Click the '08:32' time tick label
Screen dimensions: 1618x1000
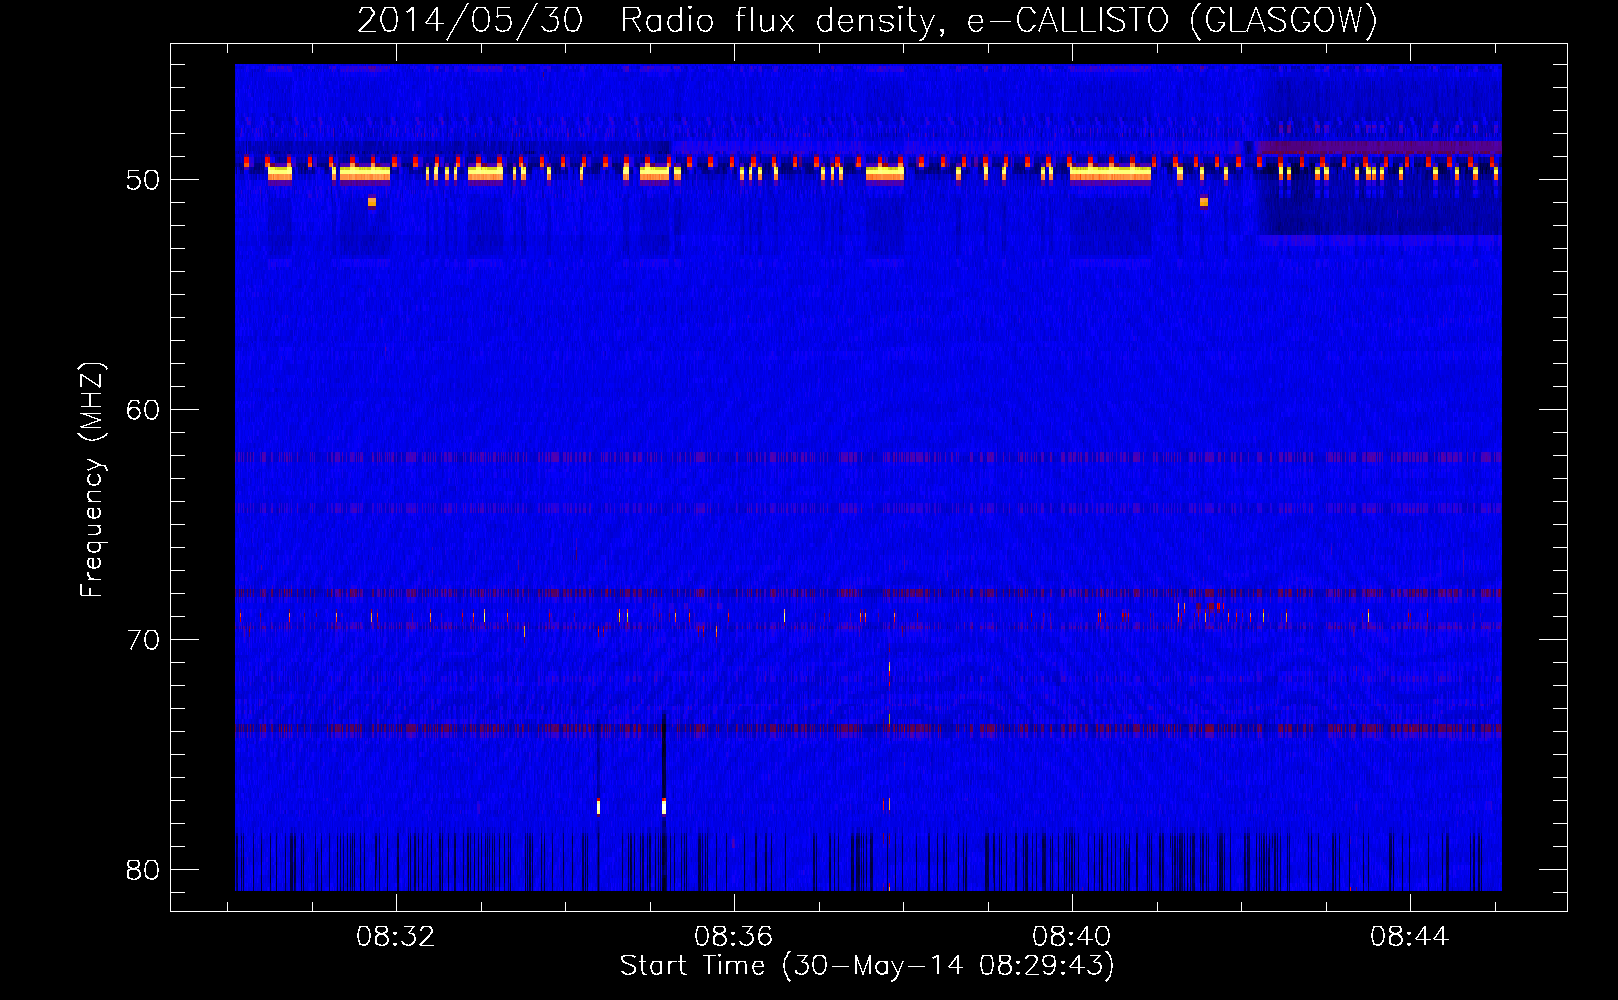(x=397, y=937)
